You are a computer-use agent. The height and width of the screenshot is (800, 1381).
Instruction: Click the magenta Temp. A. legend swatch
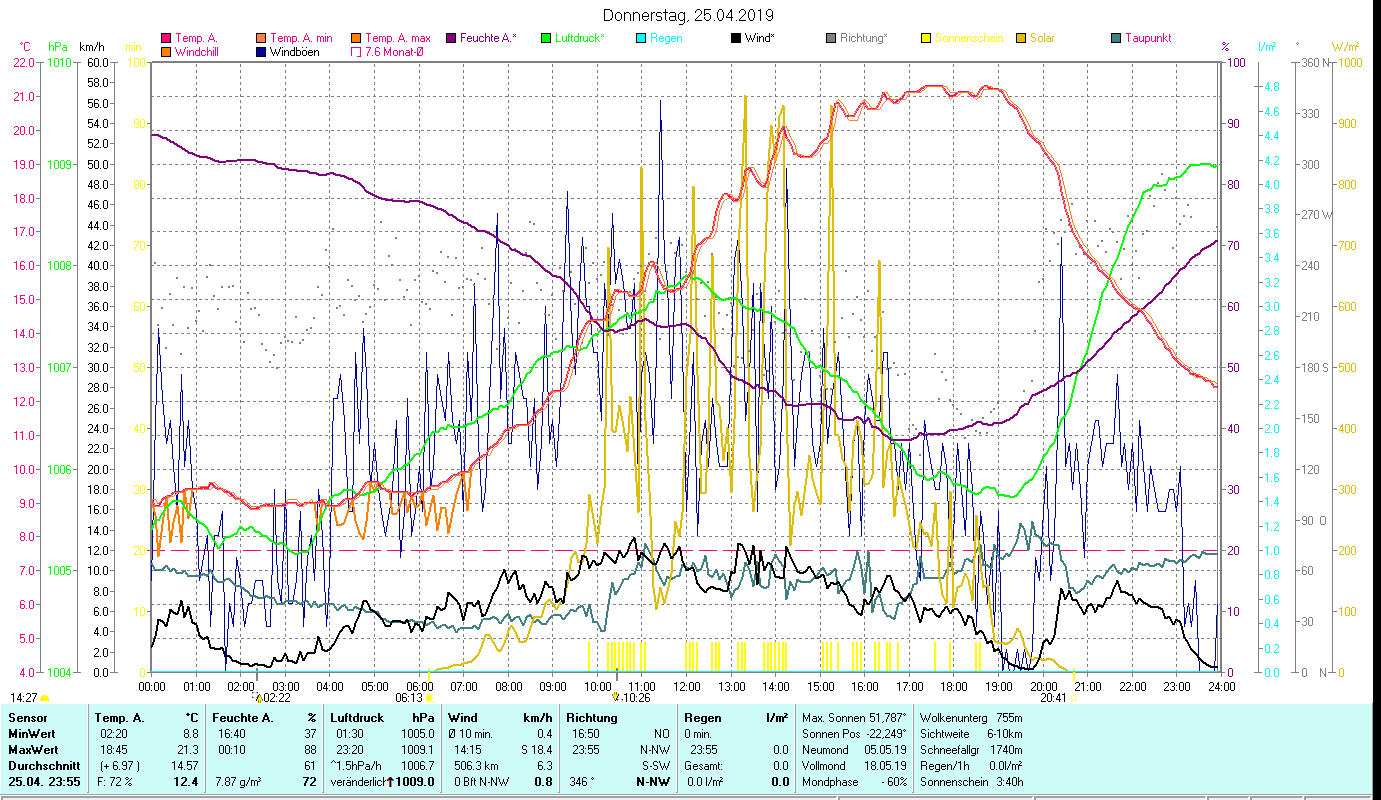coord(166,38)
